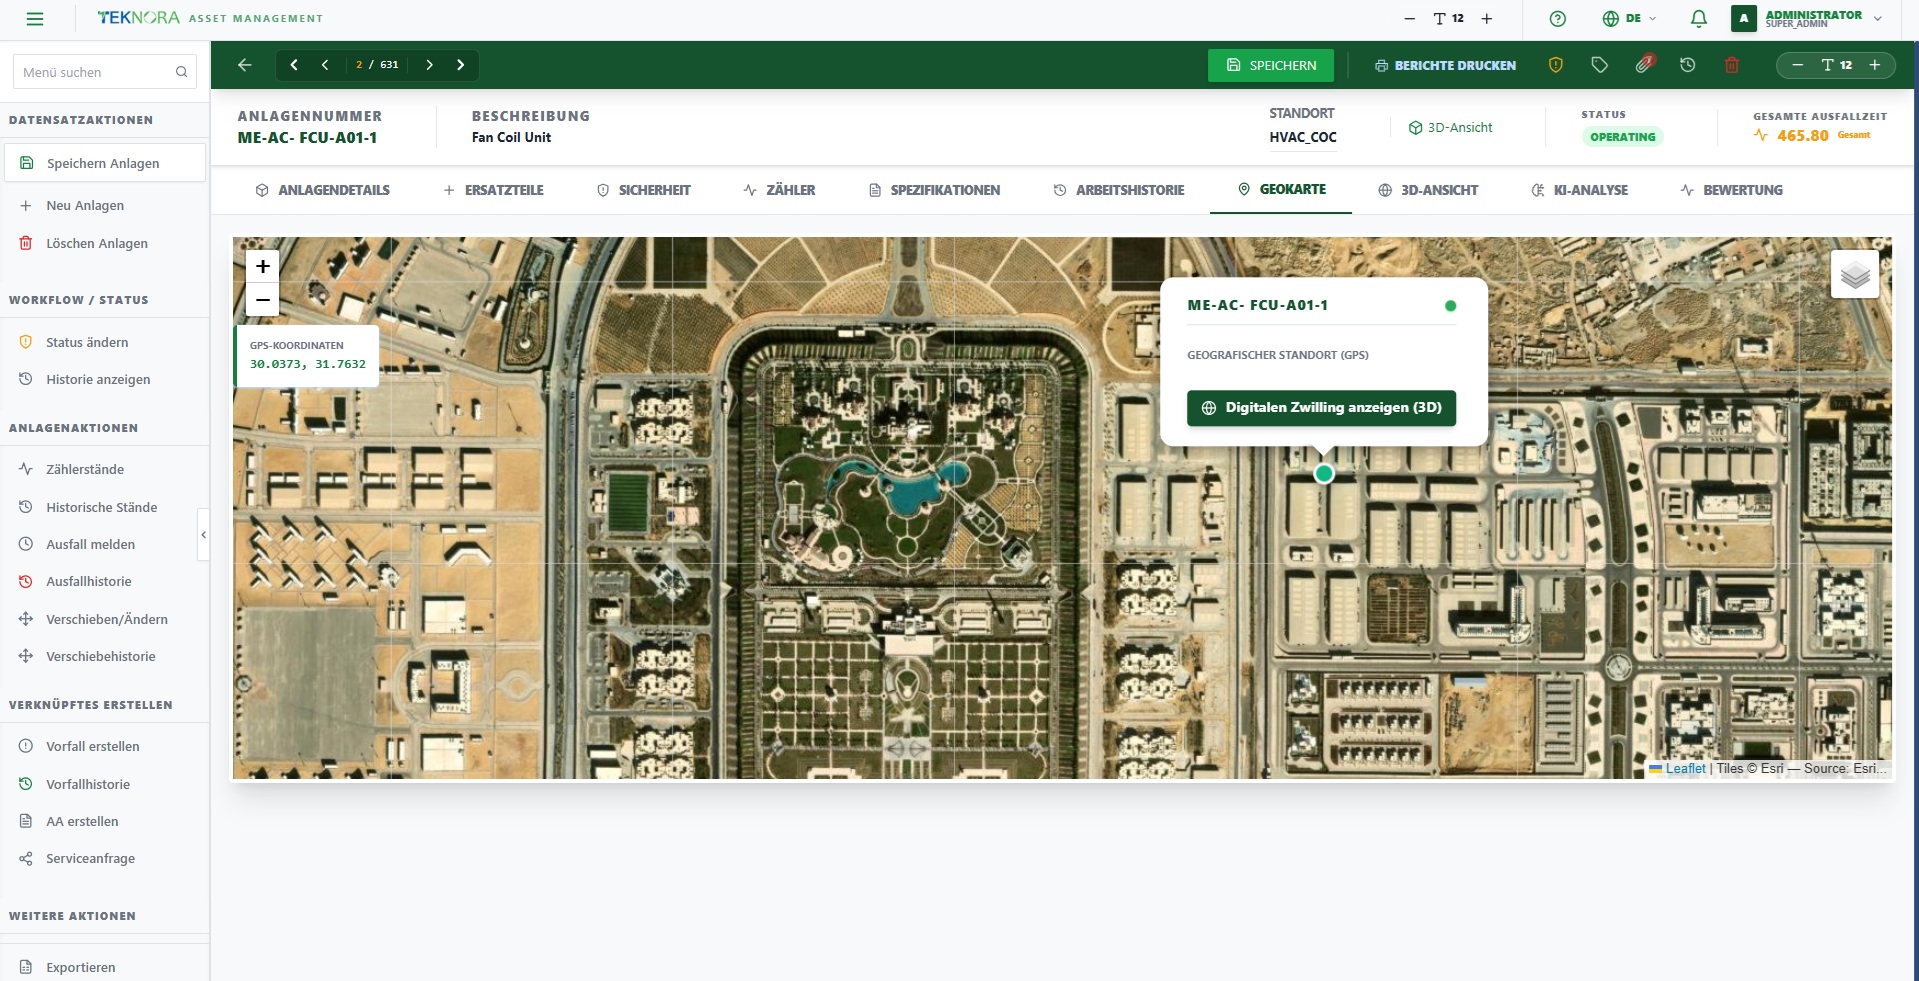The height and width of the screenshot is (981, 1919).
Task: Click the HVAC_COC location value
Action: (1303, 137)
